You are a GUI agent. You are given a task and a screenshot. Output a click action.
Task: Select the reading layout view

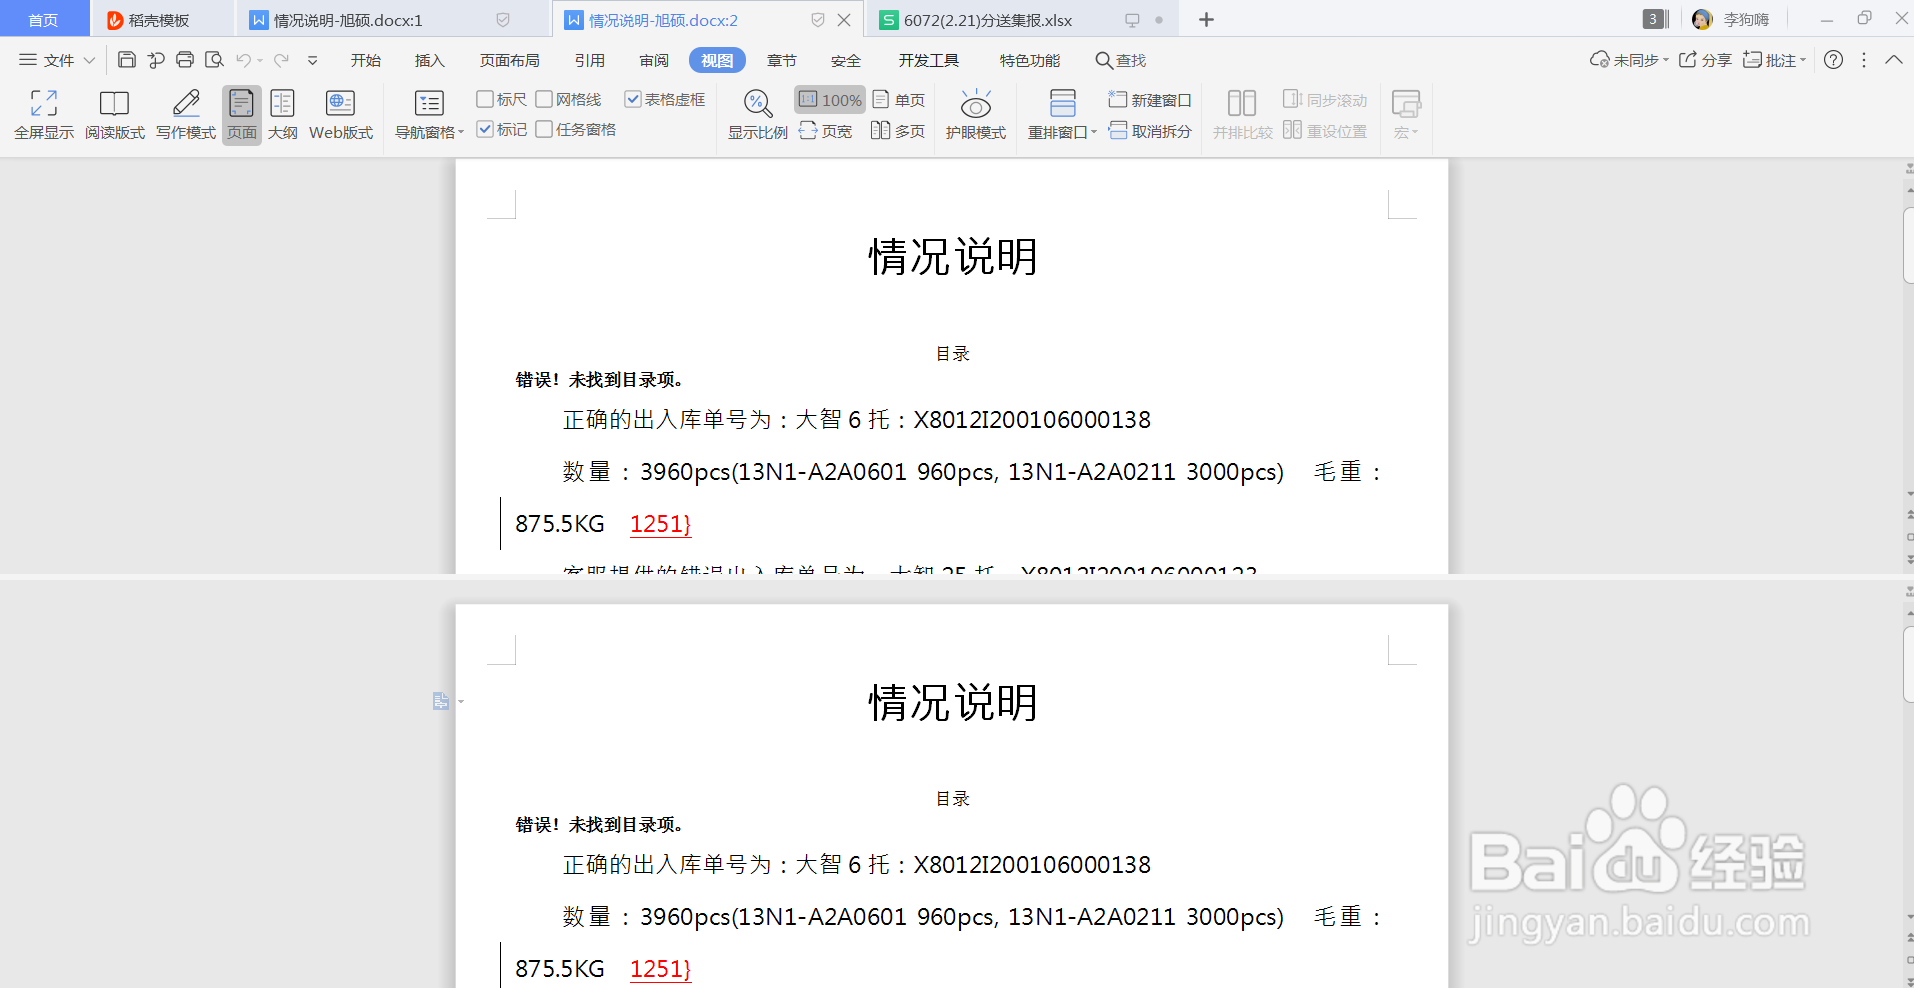[x=114, y=113]
